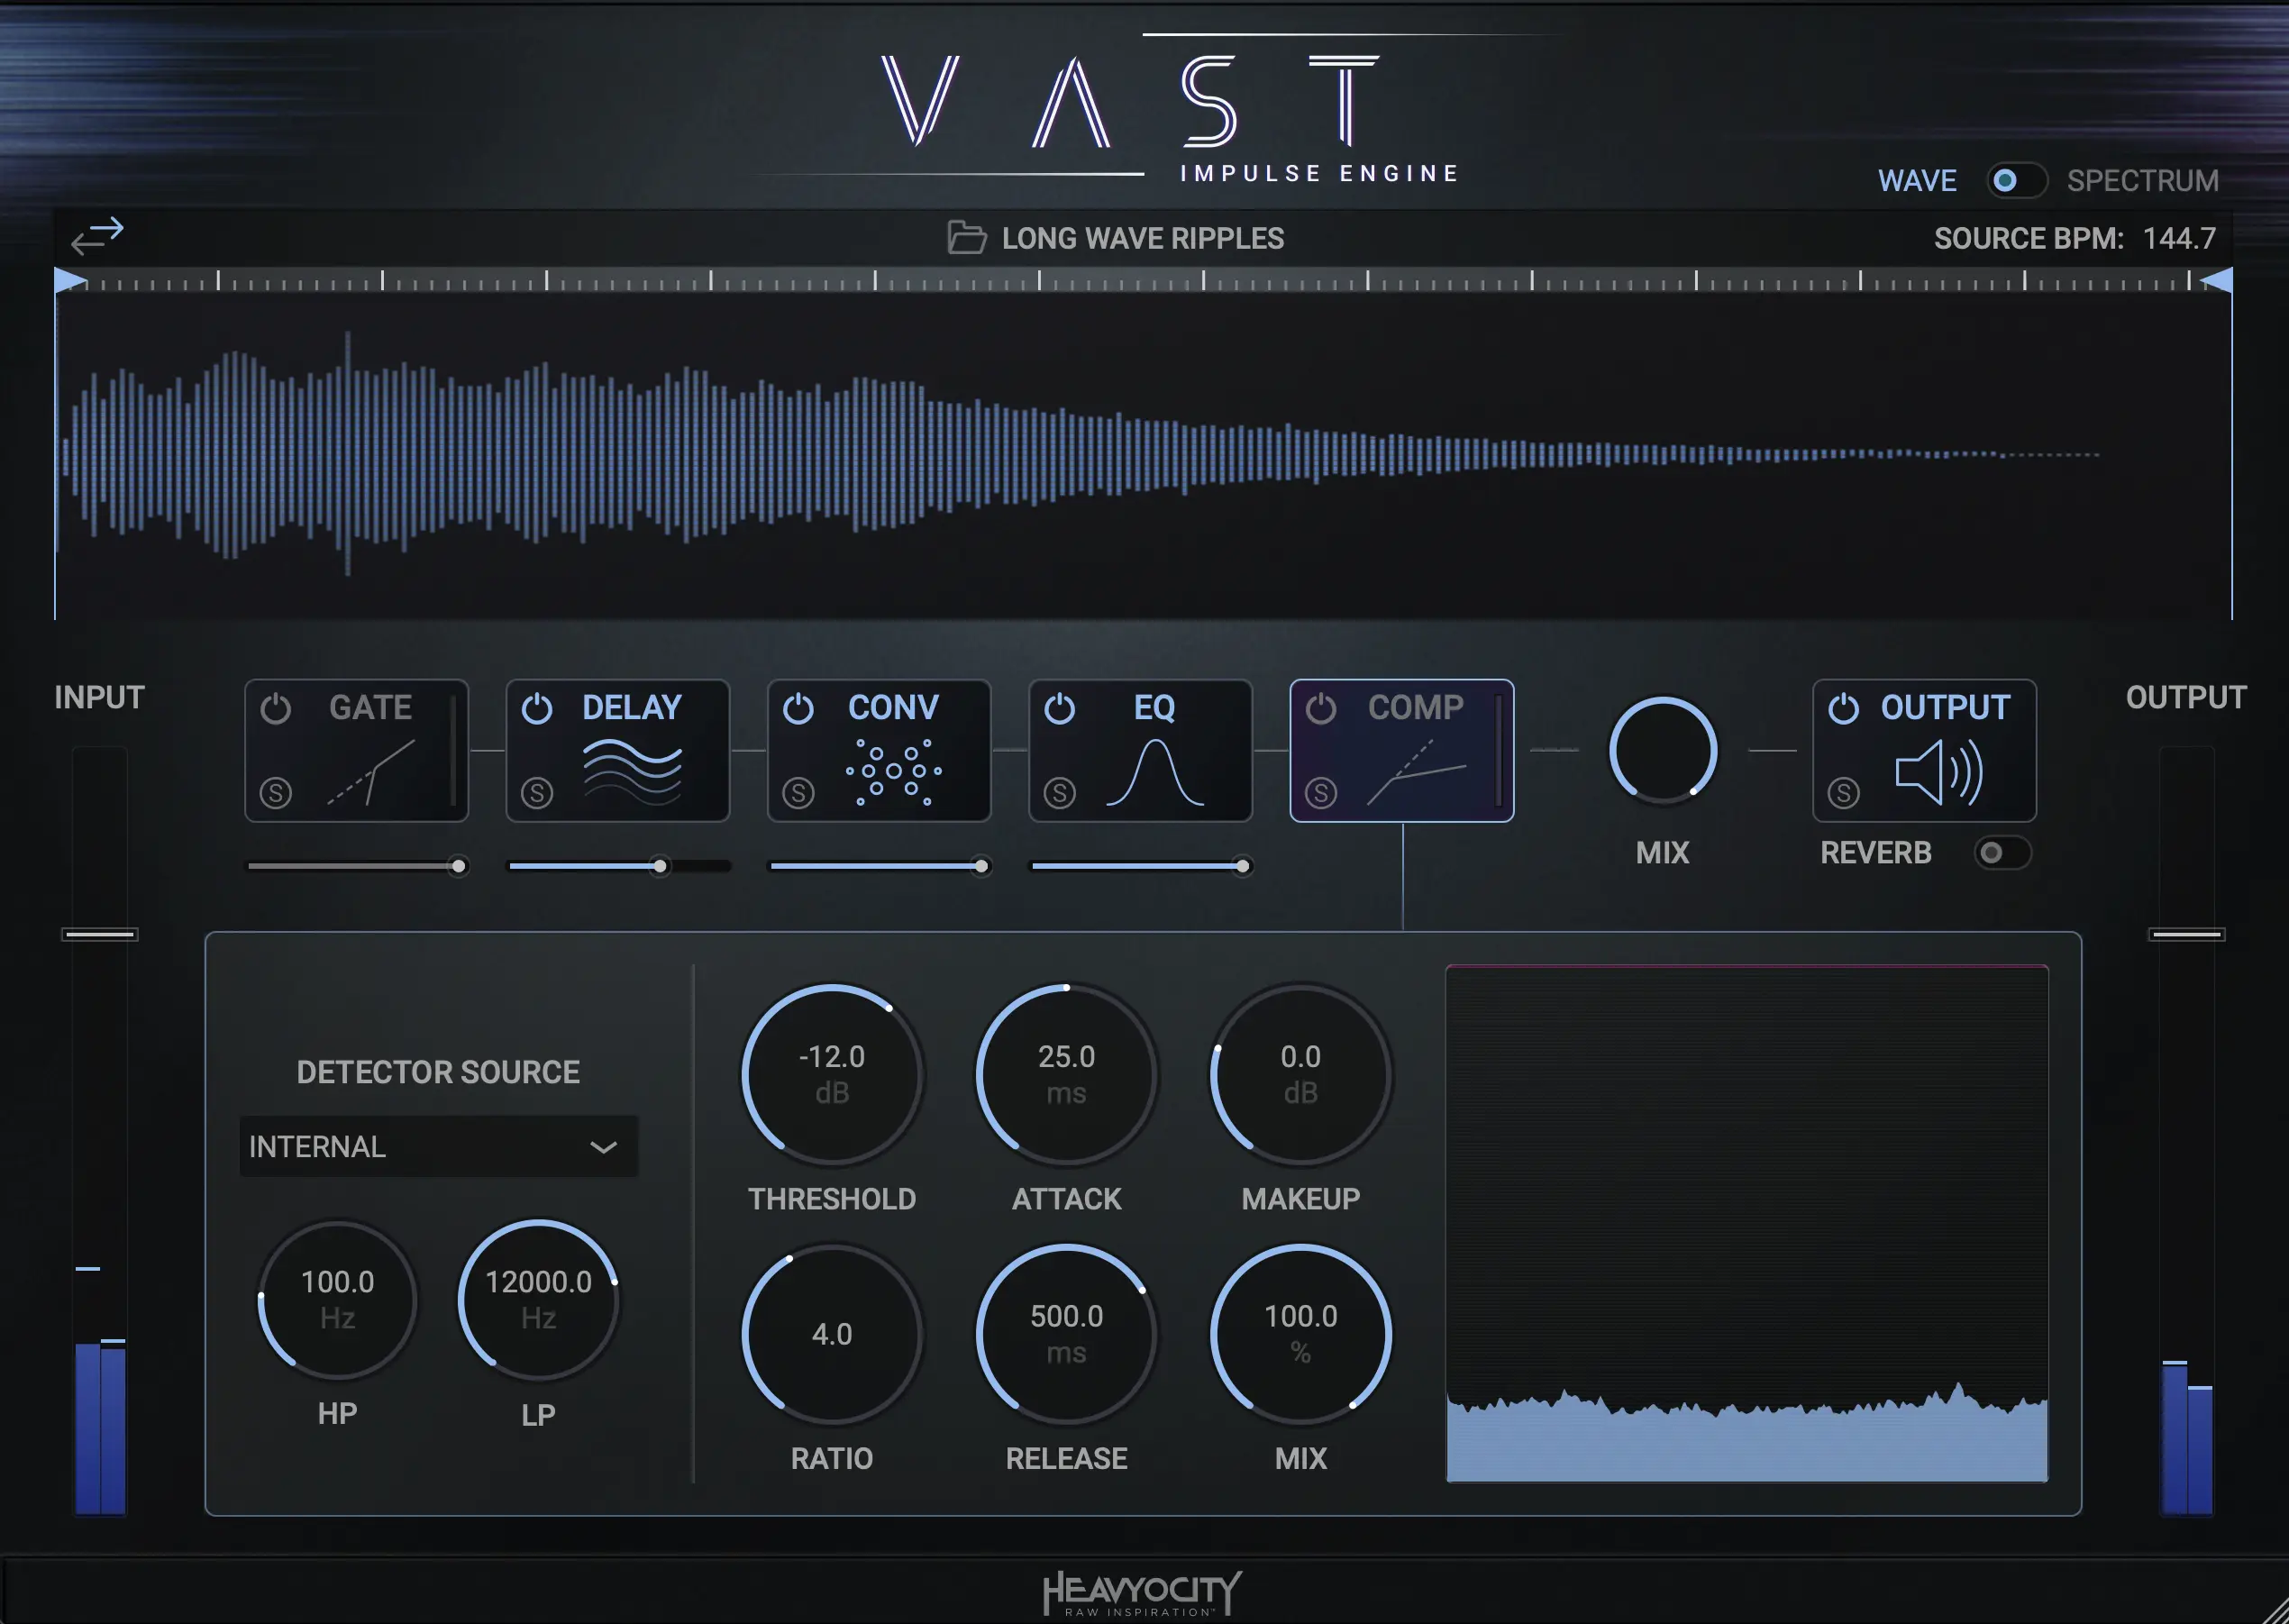Click the main MIX knob

(x=1662, y=750)
